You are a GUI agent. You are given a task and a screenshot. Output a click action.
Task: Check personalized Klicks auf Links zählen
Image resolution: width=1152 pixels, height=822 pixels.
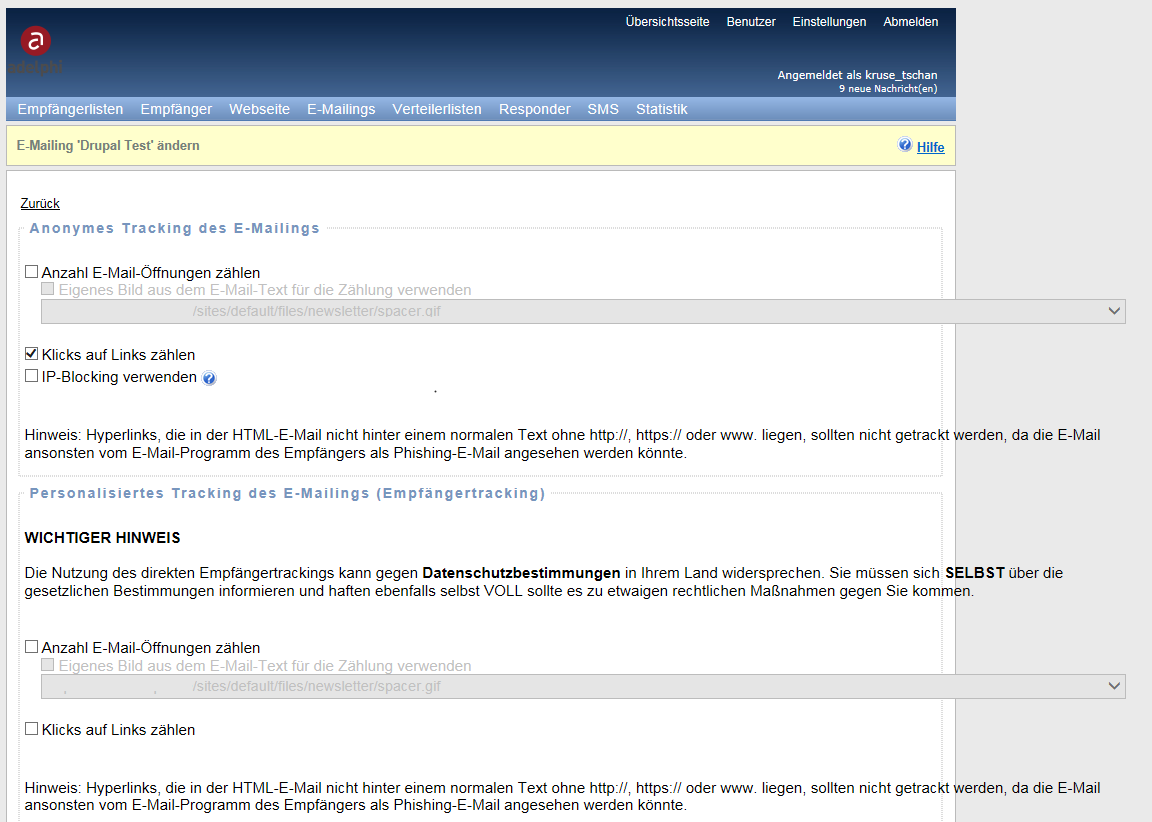point(32,729)
